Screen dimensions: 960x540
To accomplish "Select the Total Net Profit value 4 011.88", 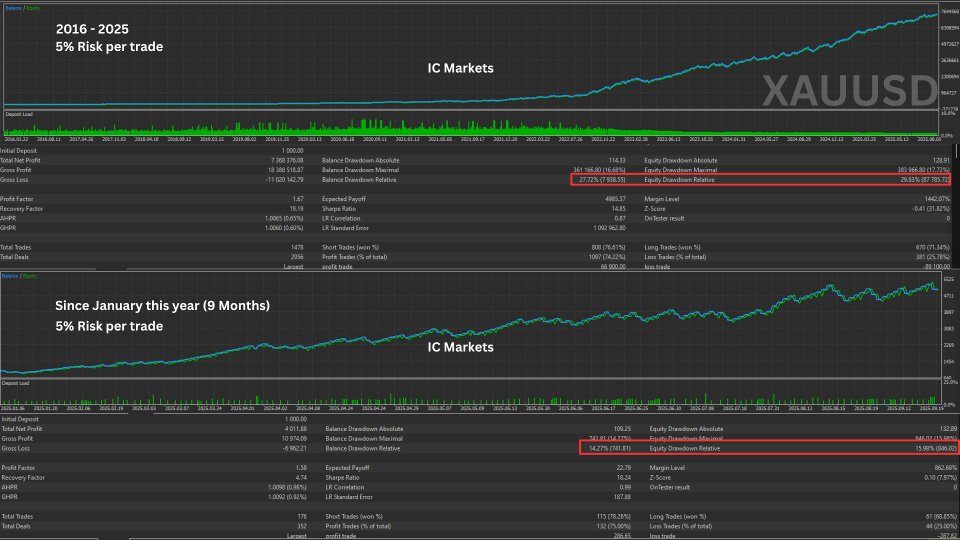I will coord(296,429).
